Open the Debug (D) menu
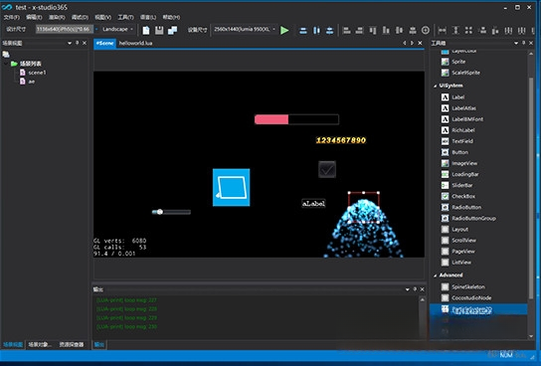Viewport: 541px width, 366px height. 80,17
